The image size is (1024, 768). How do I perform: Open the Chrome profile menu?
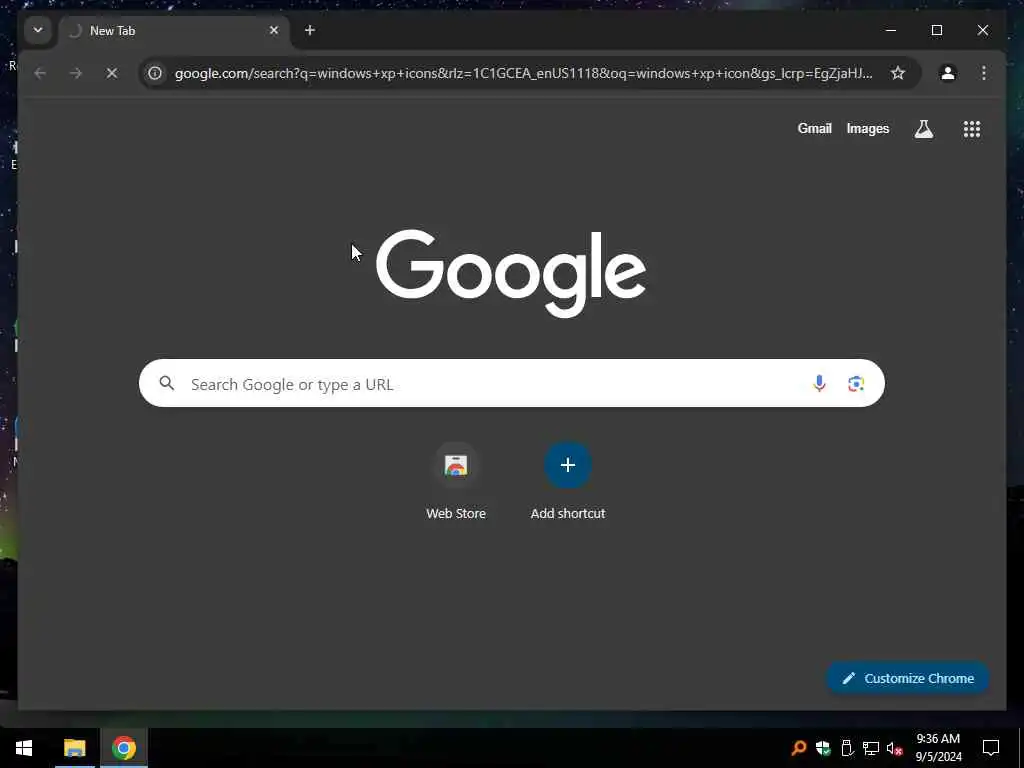(x=948, y=73)
